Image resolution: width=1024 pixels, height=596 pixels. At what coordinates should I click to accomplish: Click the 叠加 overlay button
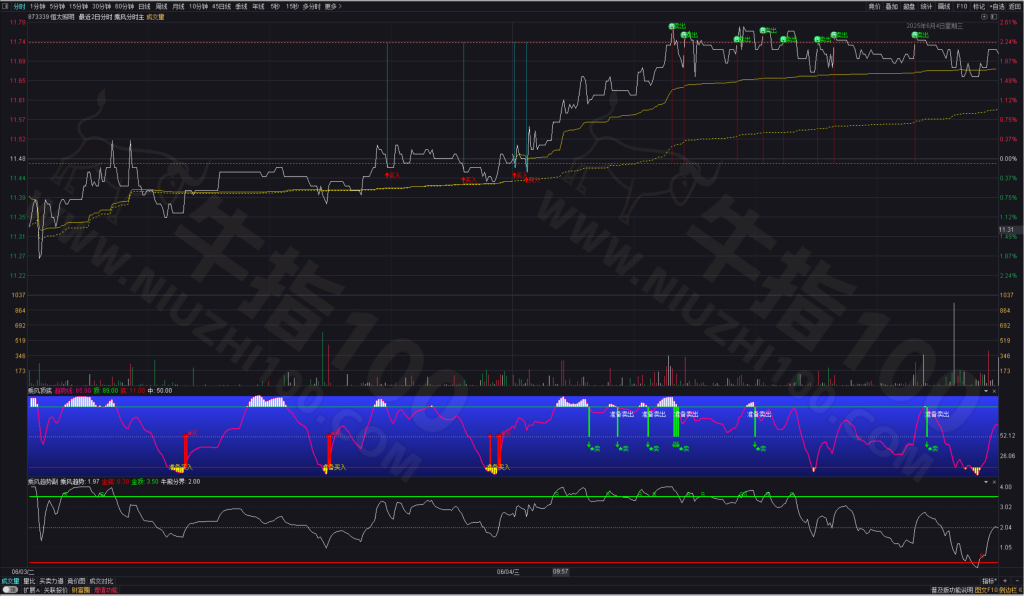[x=891, y=7]
